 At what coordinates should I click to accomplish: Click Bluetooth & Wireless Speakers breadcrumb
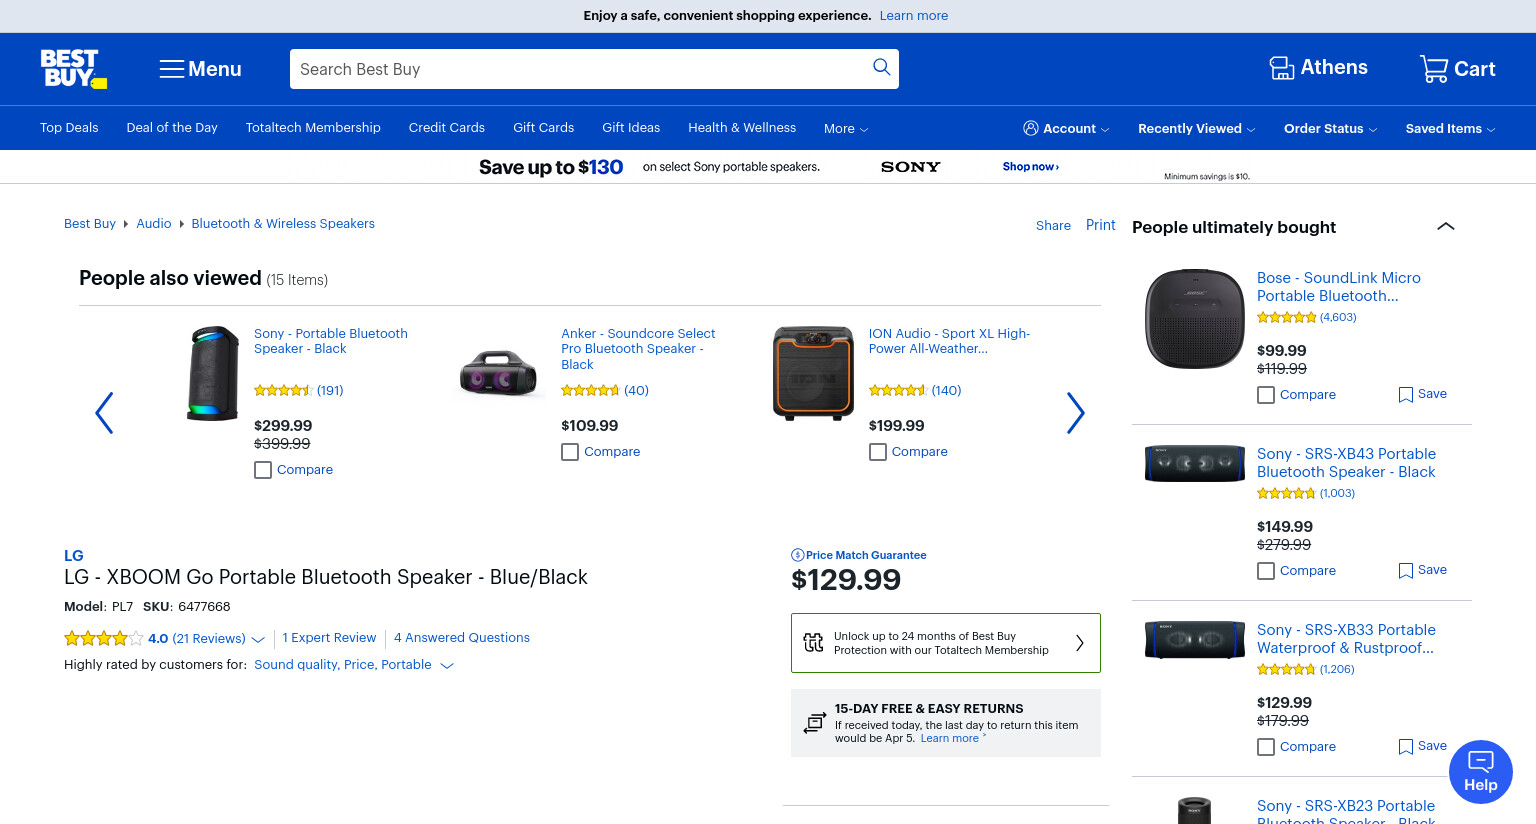[283, 224]
